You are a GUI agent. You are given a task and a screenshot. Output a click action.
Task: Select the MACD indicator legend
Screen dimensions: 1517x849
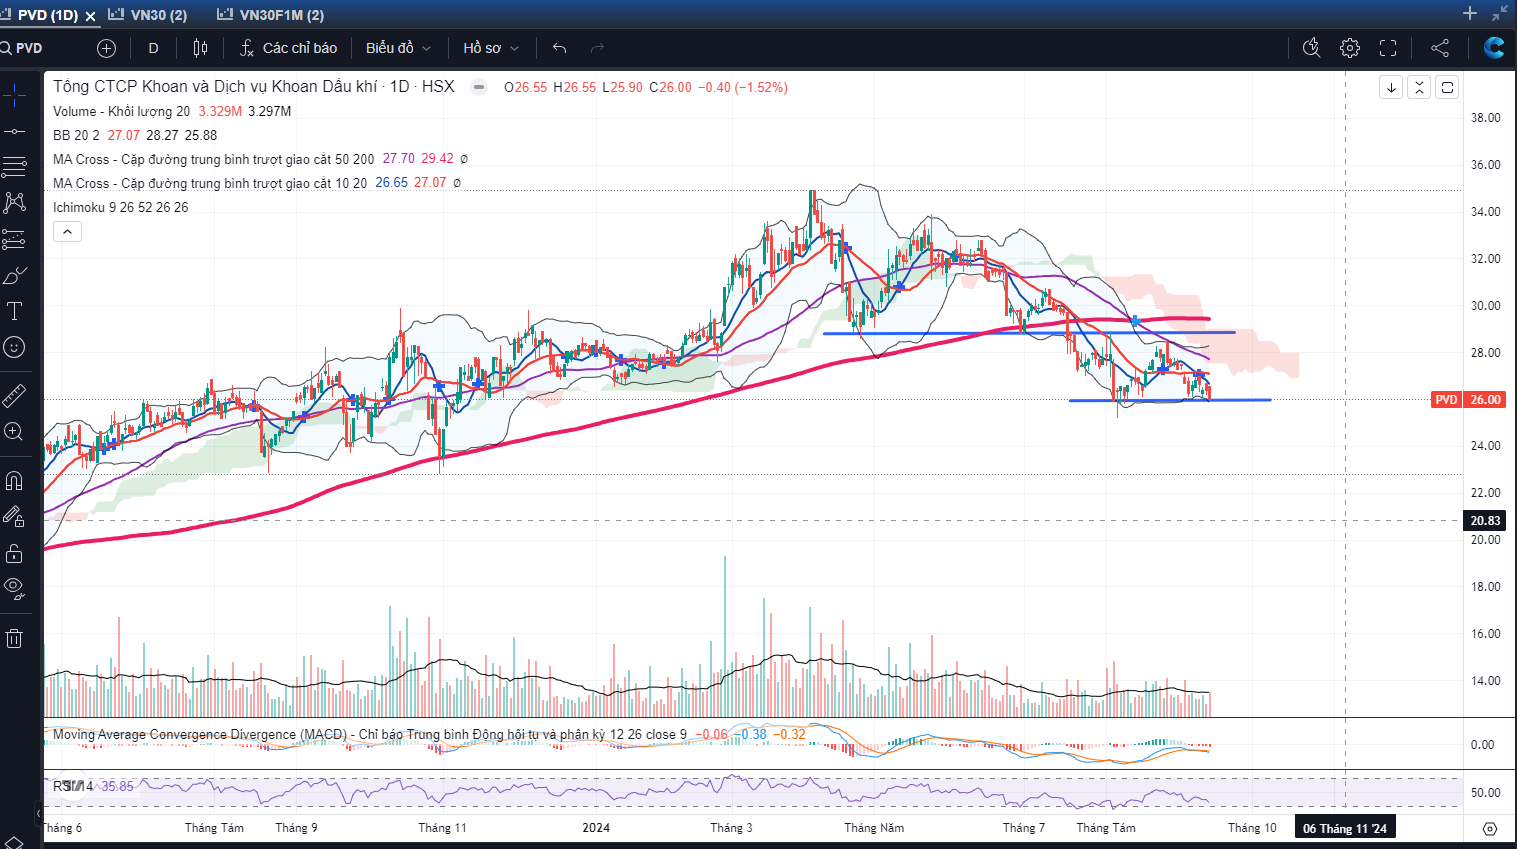[370, 734]
